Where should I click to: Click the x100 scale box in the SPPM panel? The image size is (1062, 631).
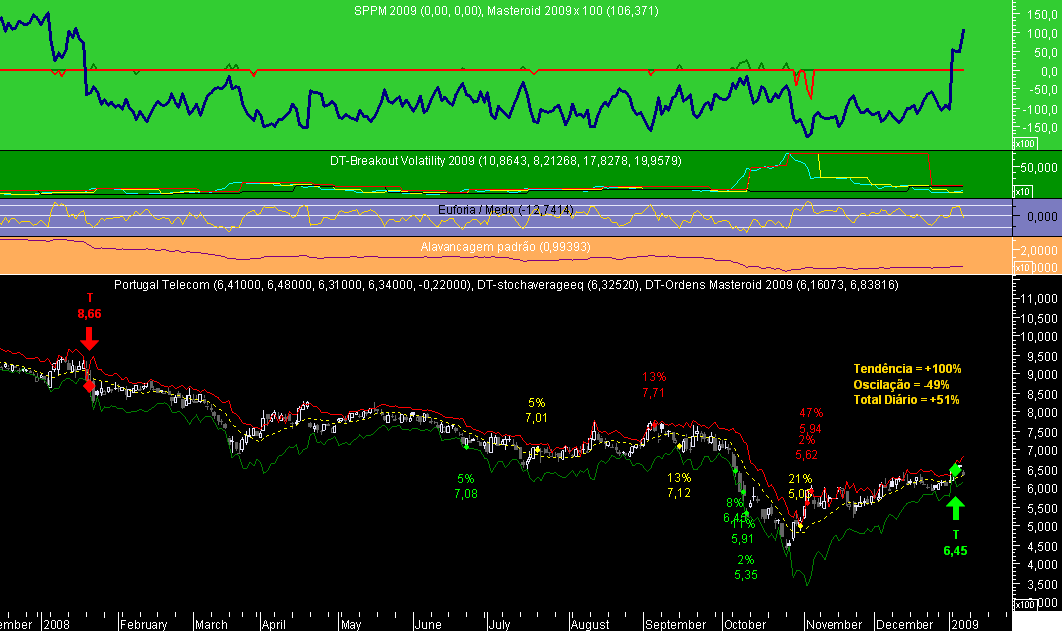(1024, 144)
